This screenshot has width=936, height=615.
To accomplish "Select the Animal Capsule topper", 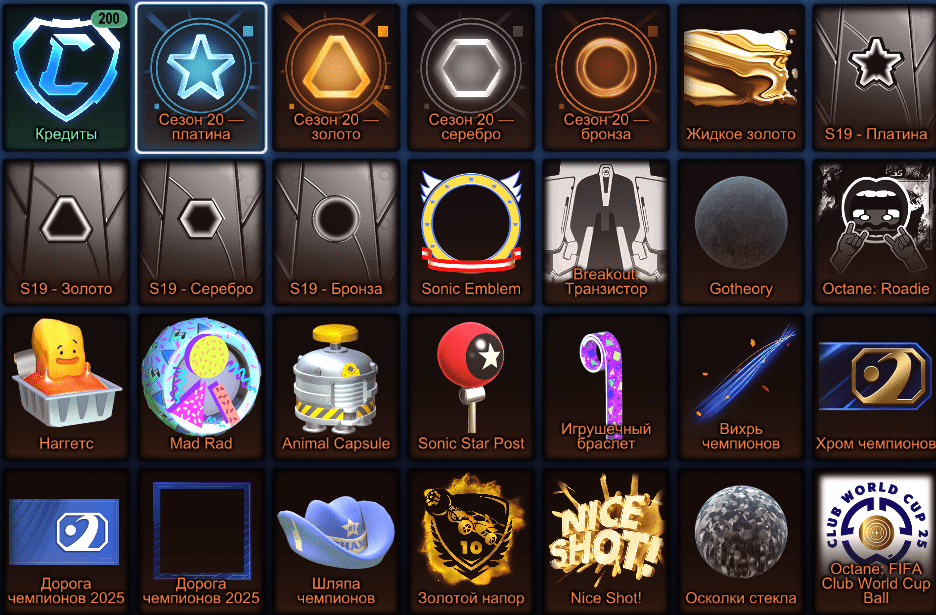I will [336, 387].
